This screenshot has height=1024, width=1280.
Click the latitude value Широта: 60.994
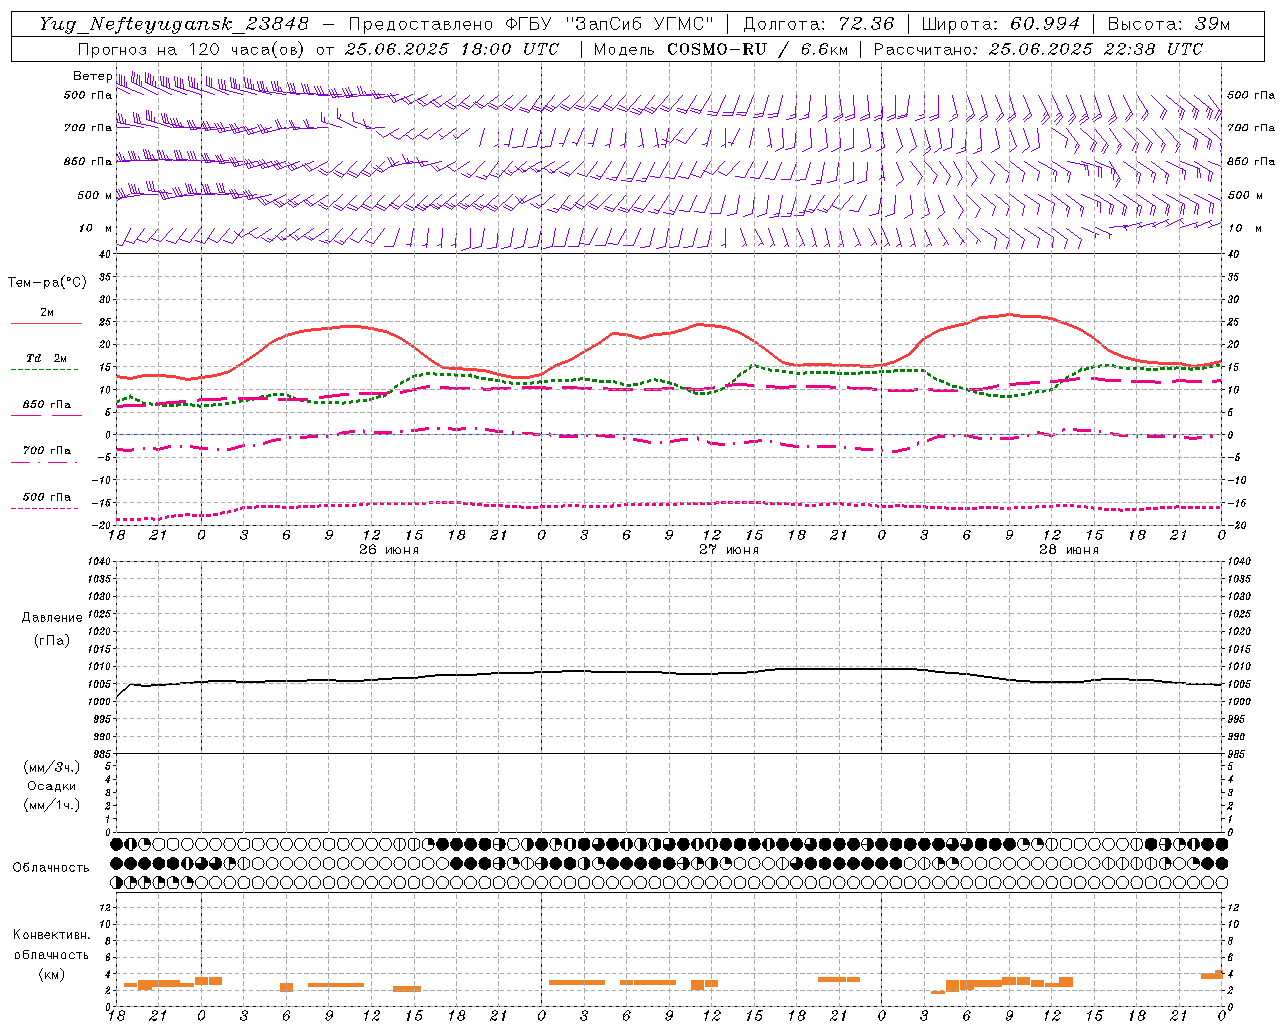pyautogui.click(x=1001, y=23)
